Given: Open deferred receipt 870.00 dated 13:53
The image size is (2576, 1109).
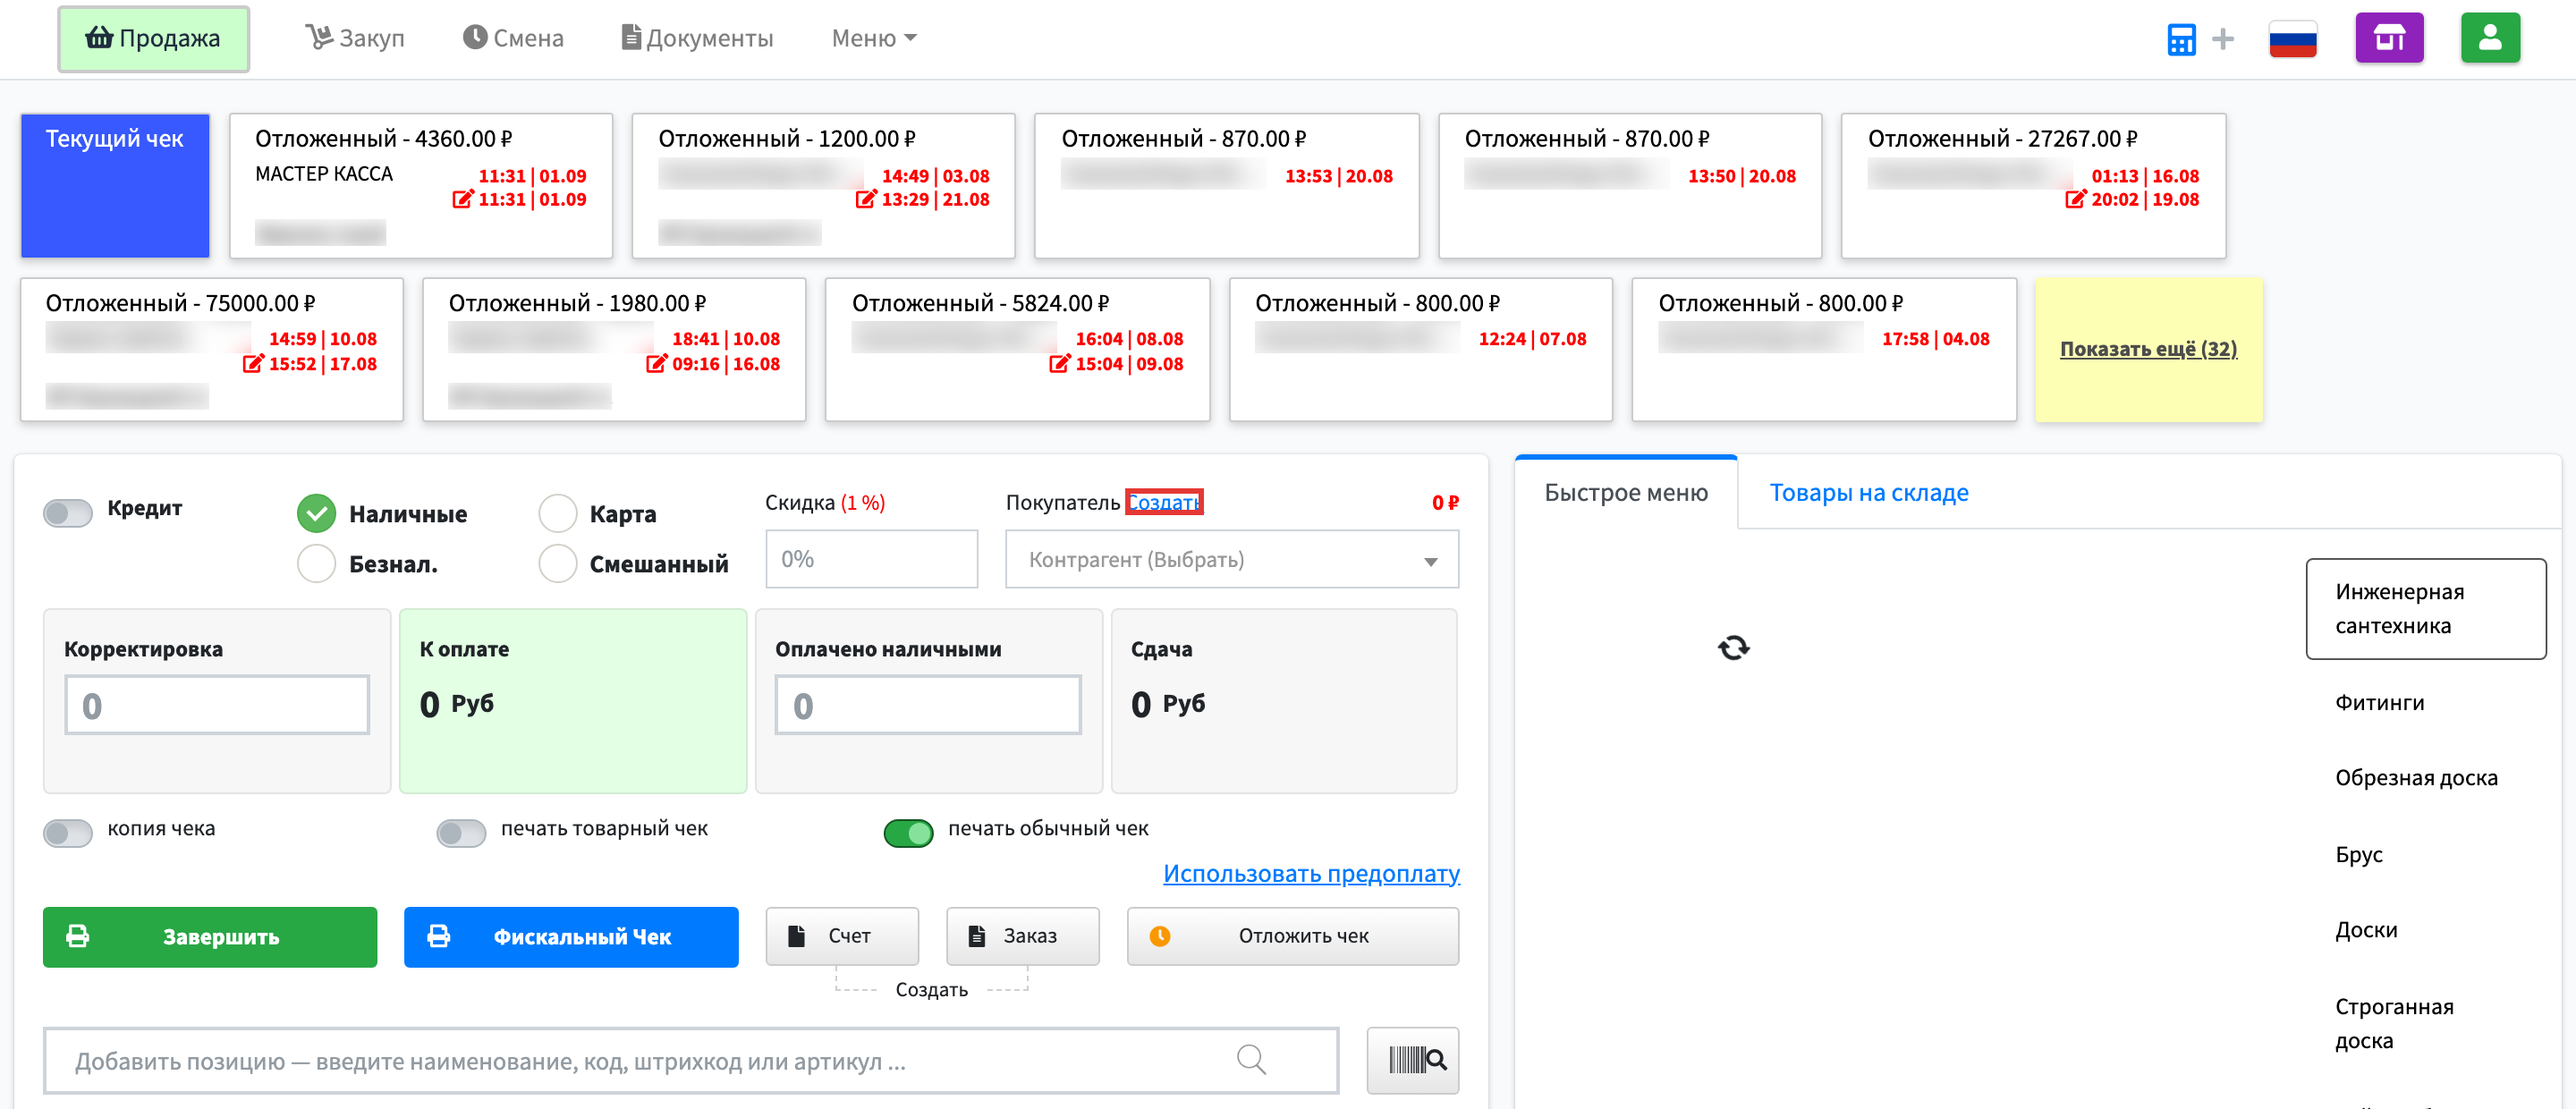Looking at the screenshot, I should pos(1227,186).
